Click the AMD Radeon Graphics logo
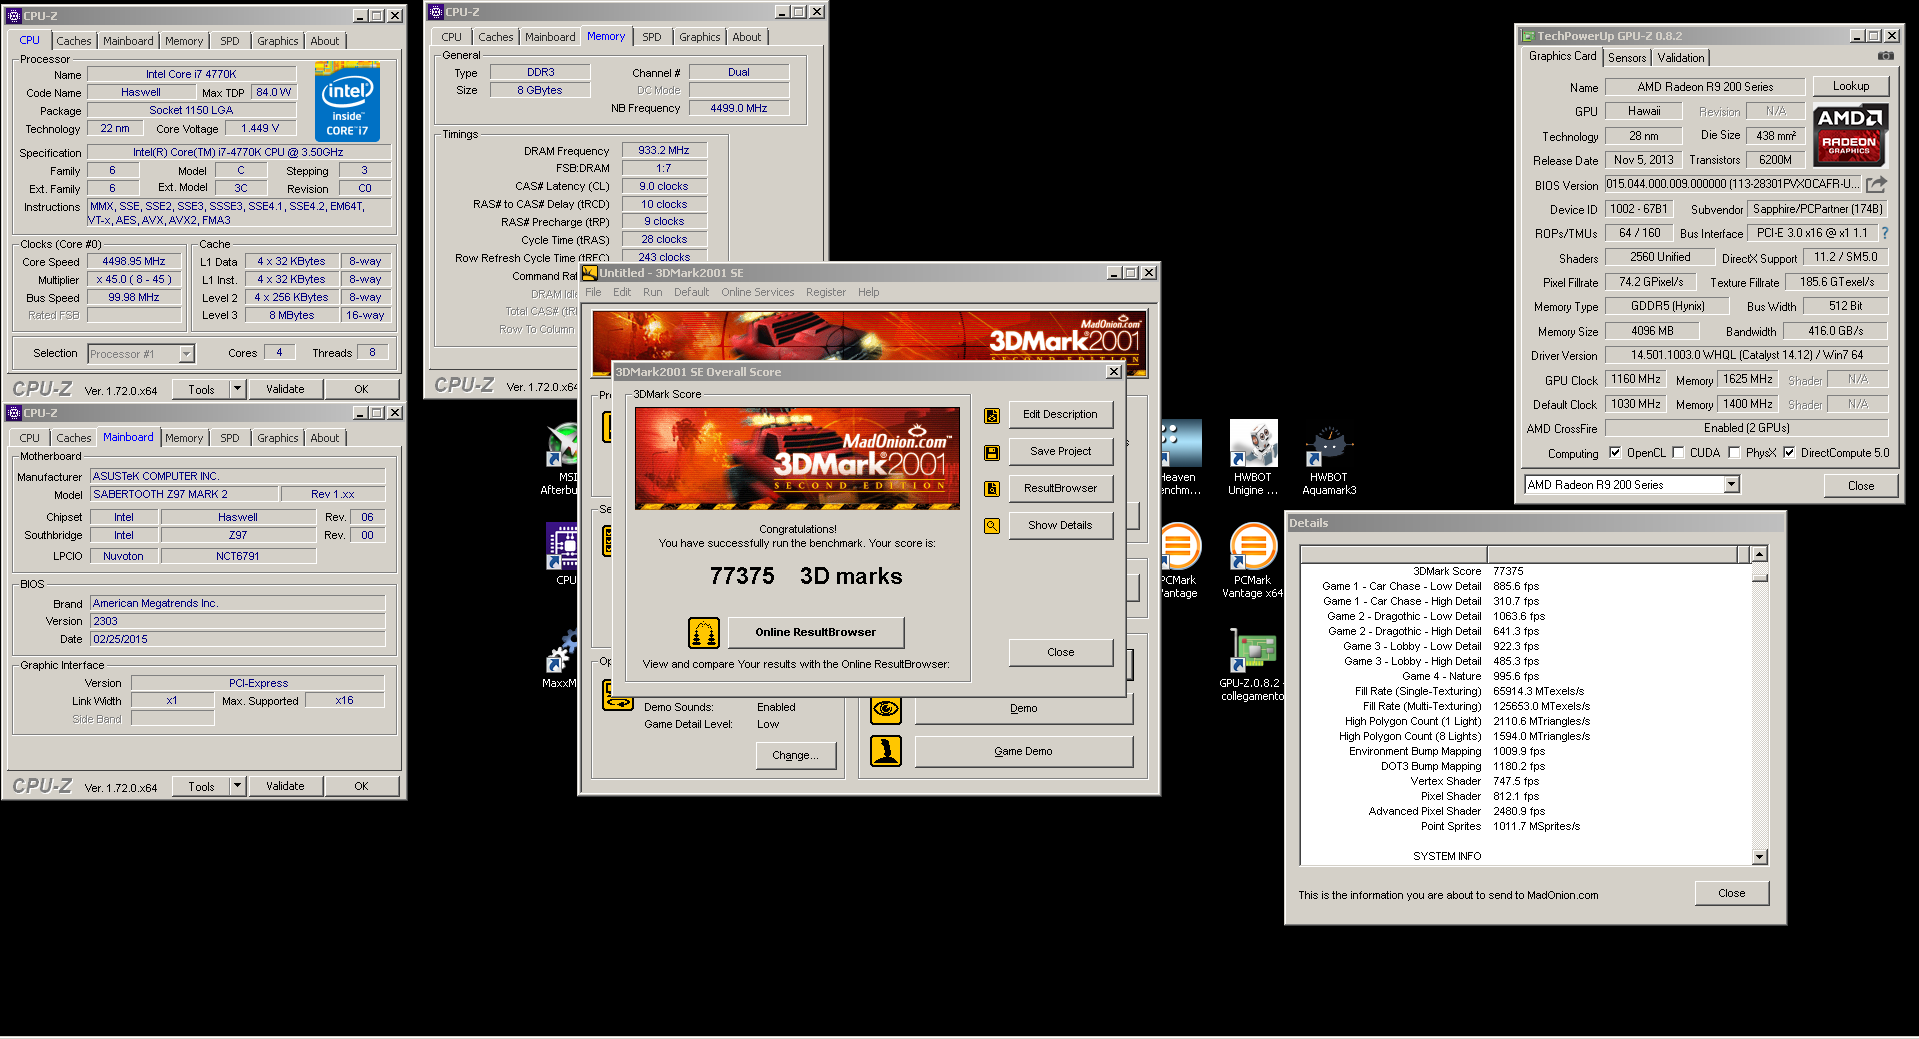 [1849, 134]
